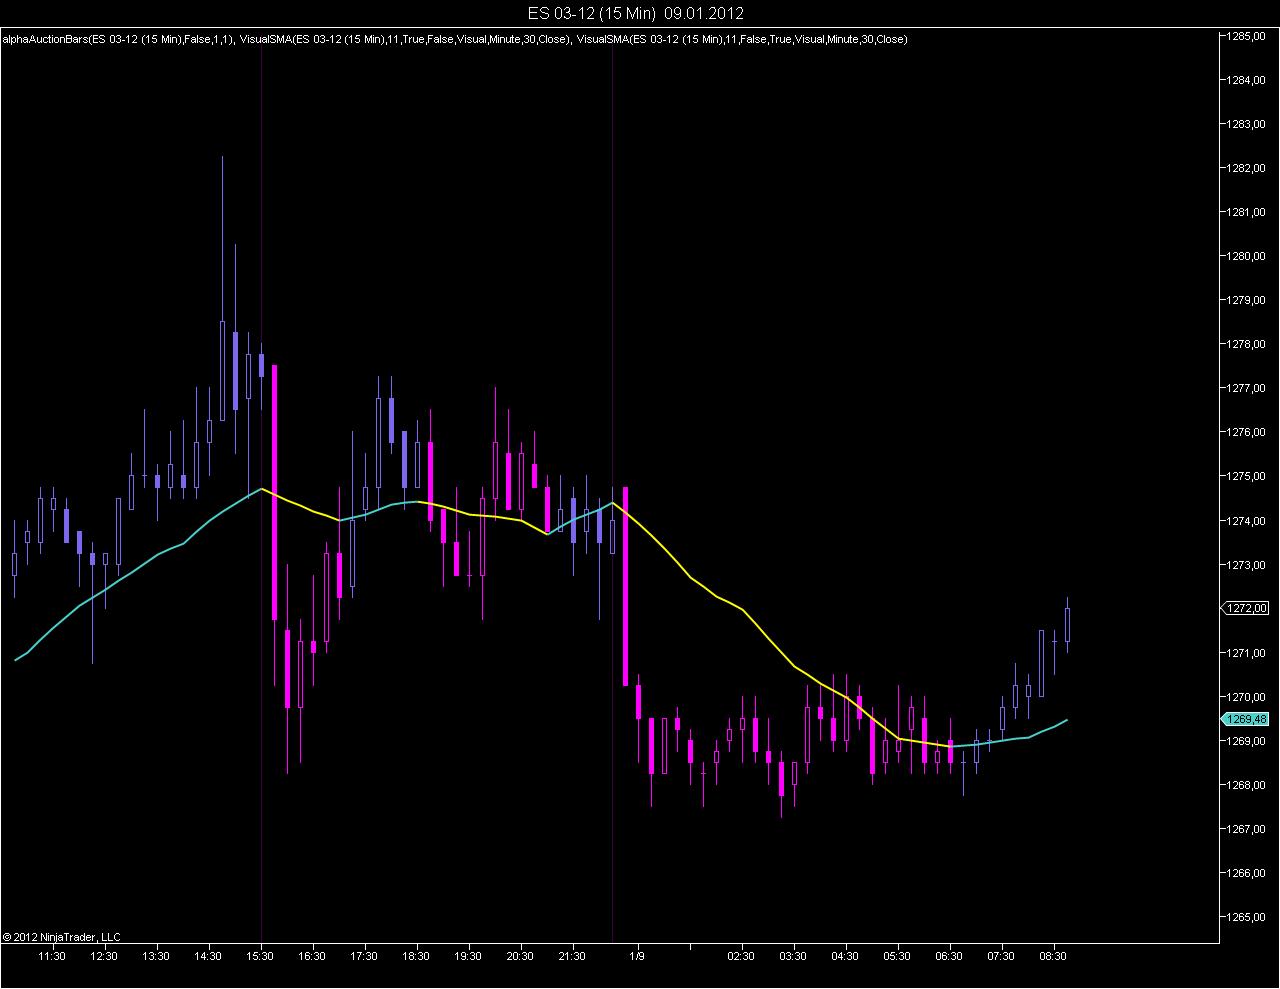Click the 1270,00 price axis label
Screen dimensions: 1280x989
[x=1248, y=697]
